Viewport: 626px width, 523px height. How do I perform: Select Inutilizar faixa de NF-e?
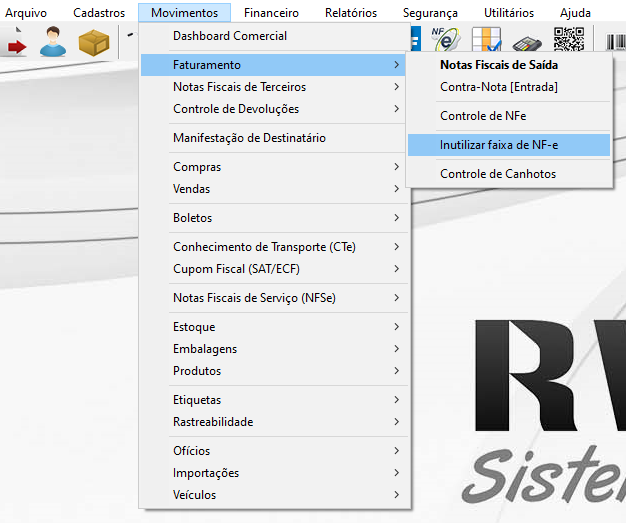pos(509,145)
